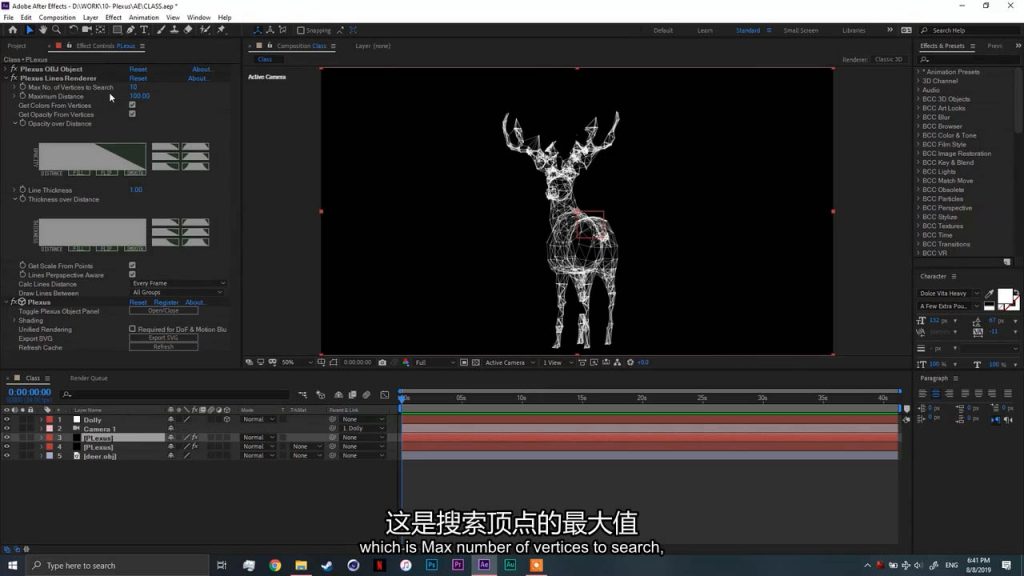Select the Unified Camera tool
Viewport: 1024px width, 576px height.
point(87,30)
